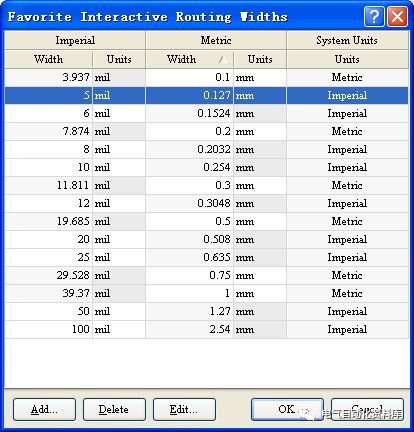Click the Imperial Width column header
Screen dimensions: 414x432
tap(49, 59)
